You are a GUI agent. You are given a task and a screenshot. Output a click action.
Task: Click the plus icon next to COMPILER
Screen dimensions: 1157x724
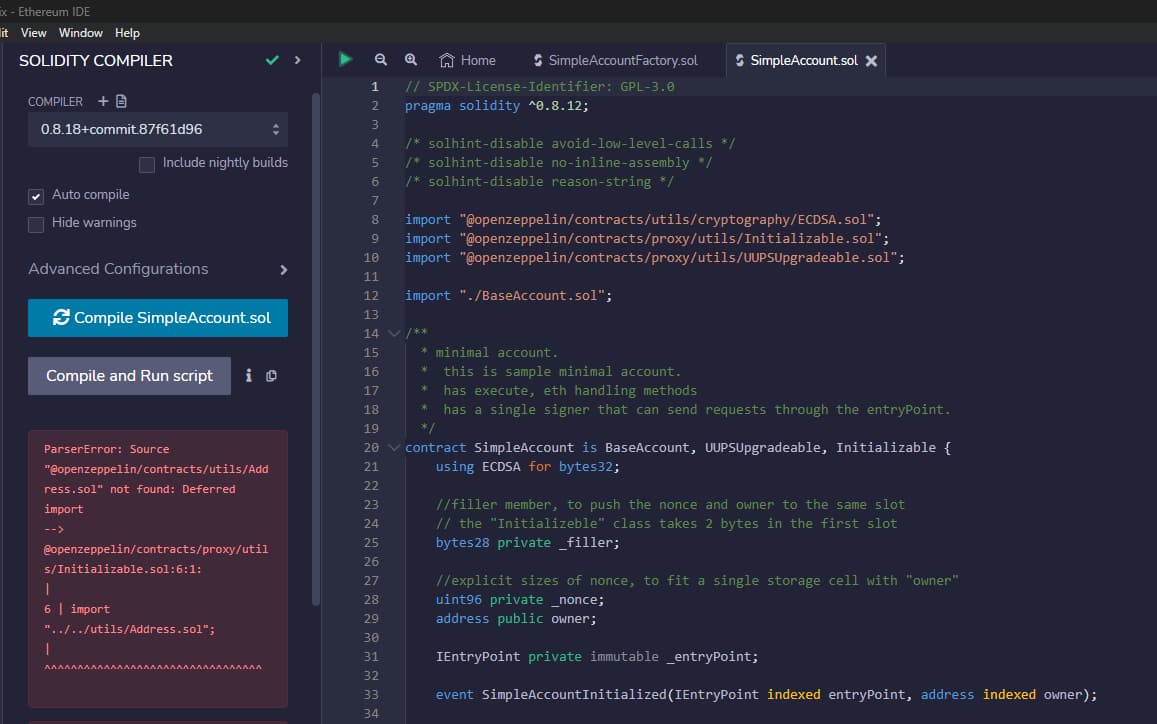(x=103, y=101)
